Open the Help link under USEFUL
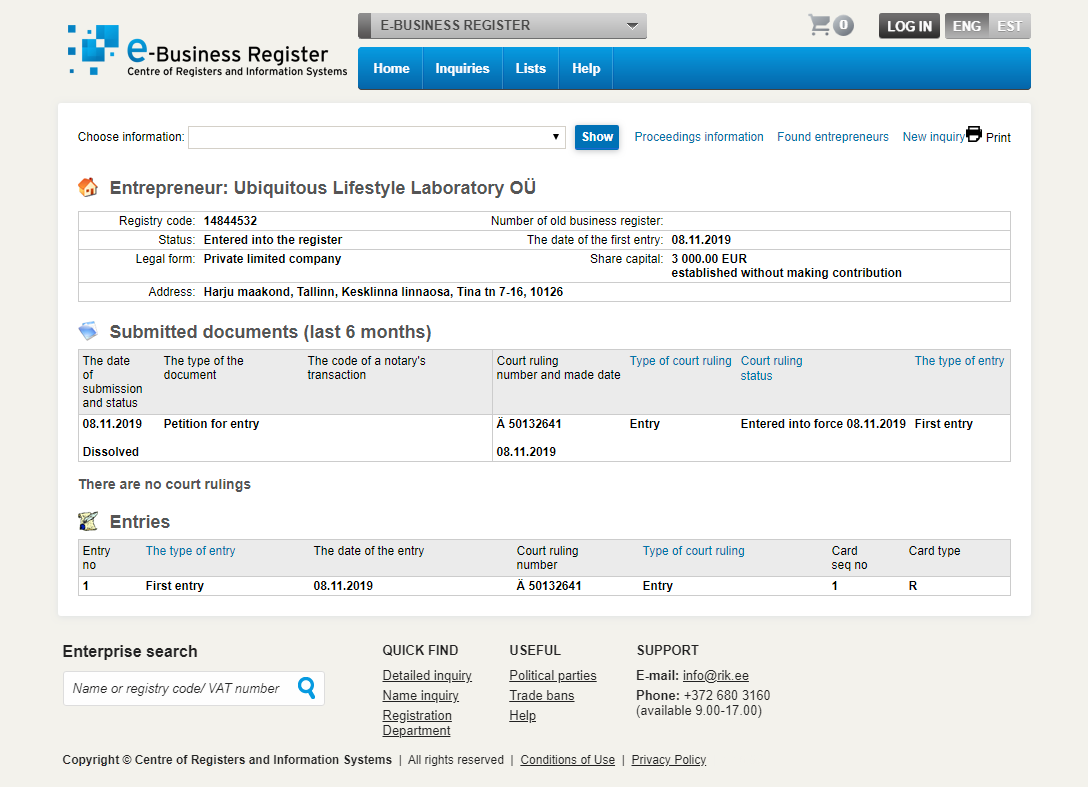The image size is (1088, 787). pos(522,716)
